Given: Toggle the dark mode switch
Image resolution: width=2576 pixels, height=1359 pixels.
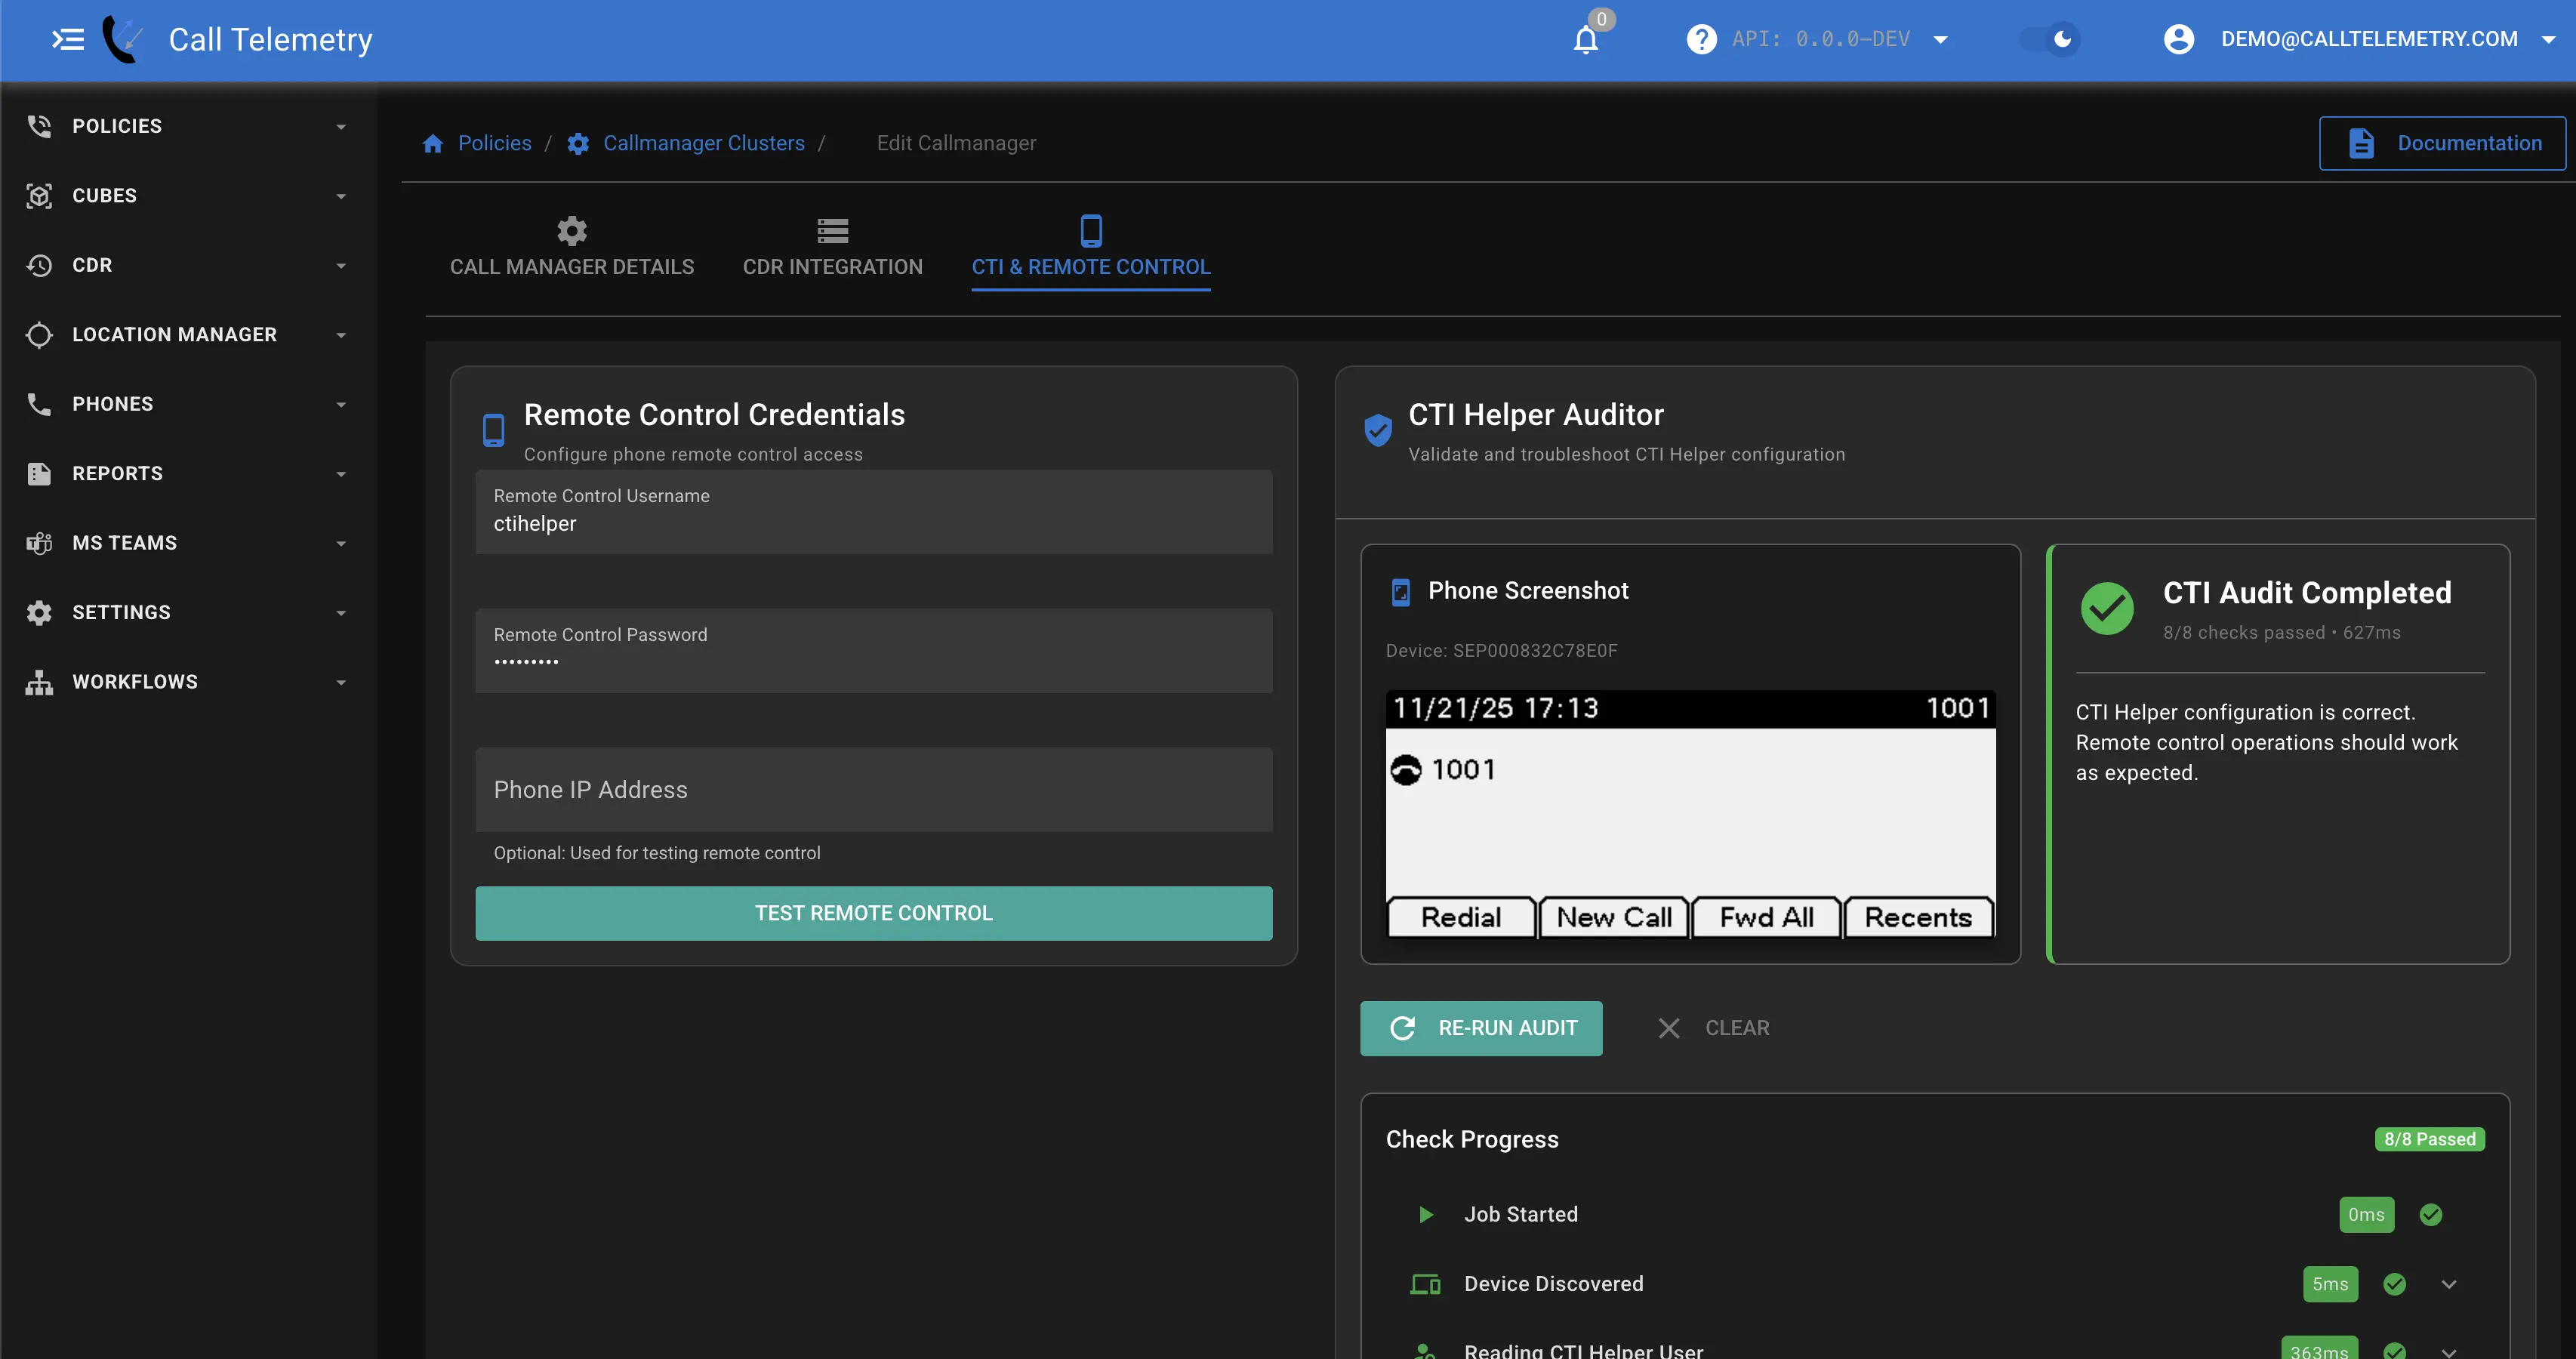Looking at the screenshot, I should [2050, 39].
